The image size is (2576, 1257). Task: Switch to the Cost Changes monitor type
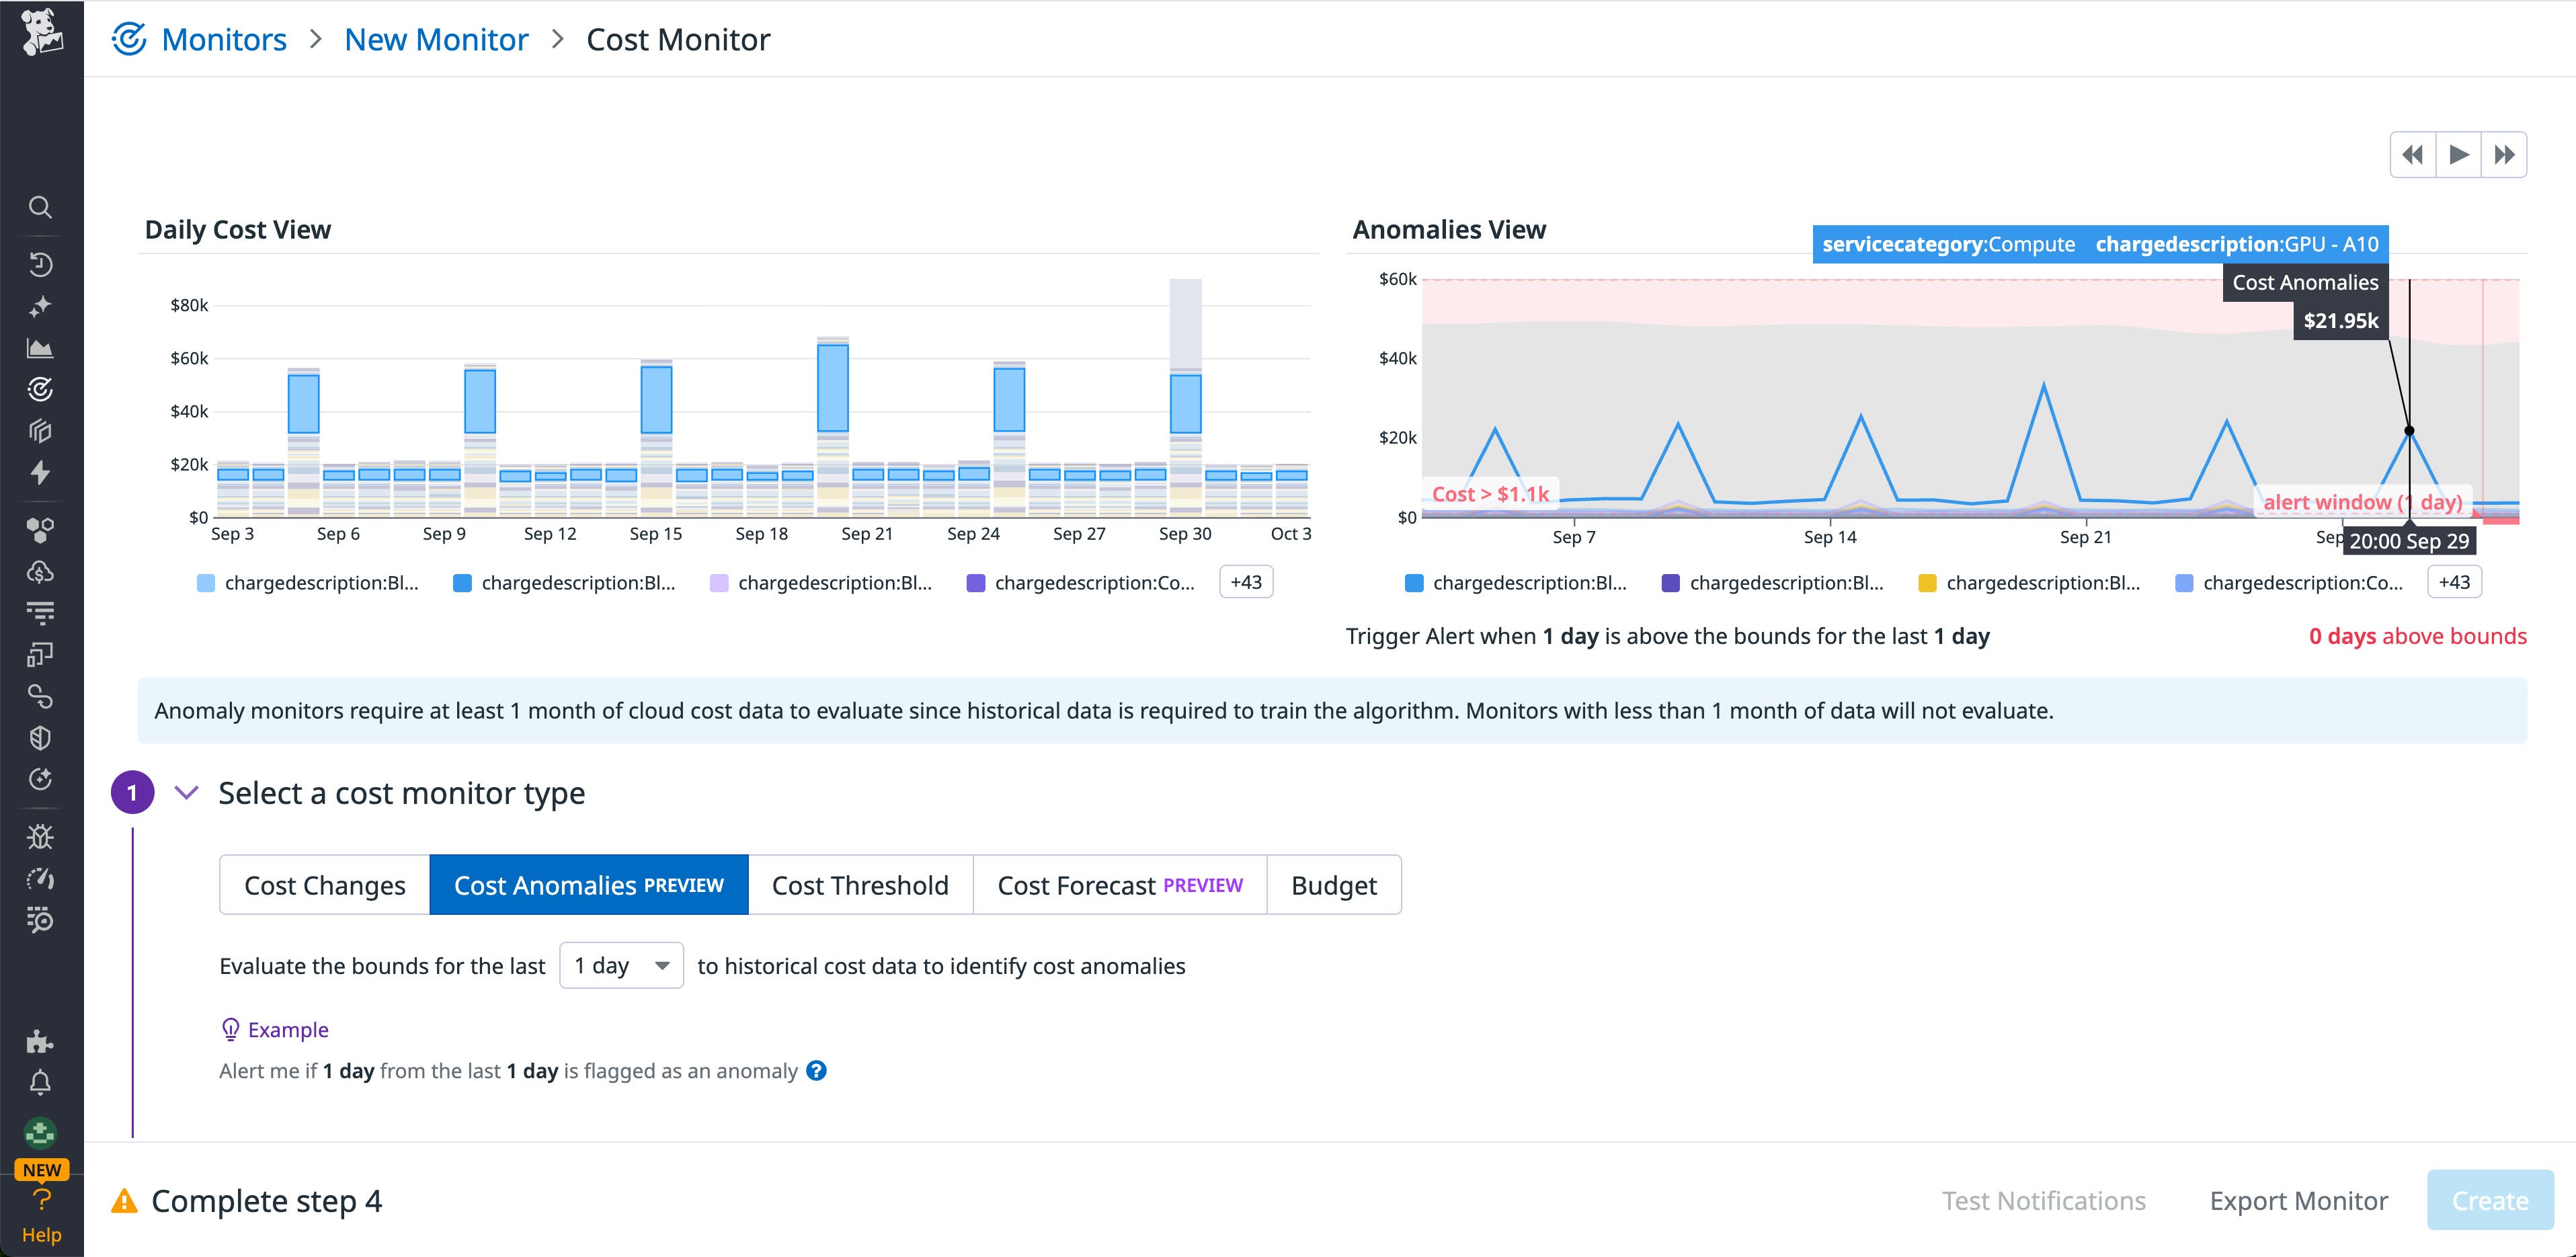(323, 884)
